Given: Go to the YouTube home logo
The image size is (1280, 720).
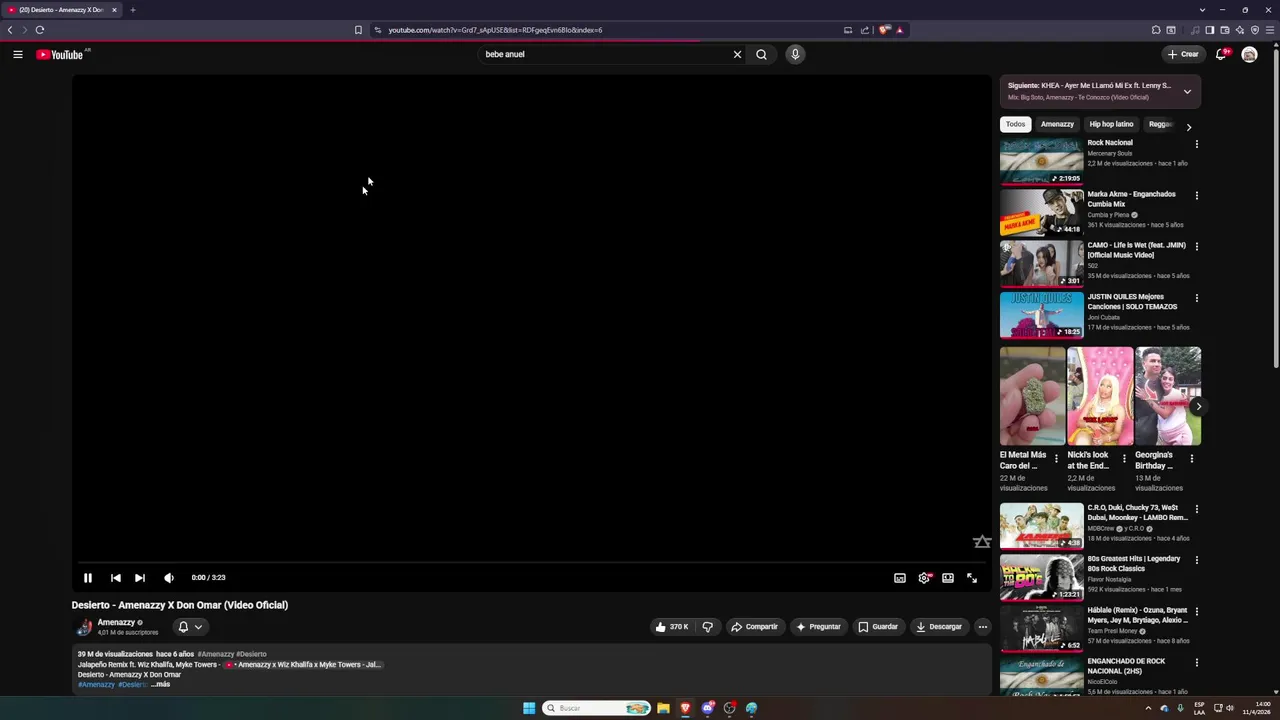Looking at the screenshot, I should pyautogui.click(x=60, y=54).
